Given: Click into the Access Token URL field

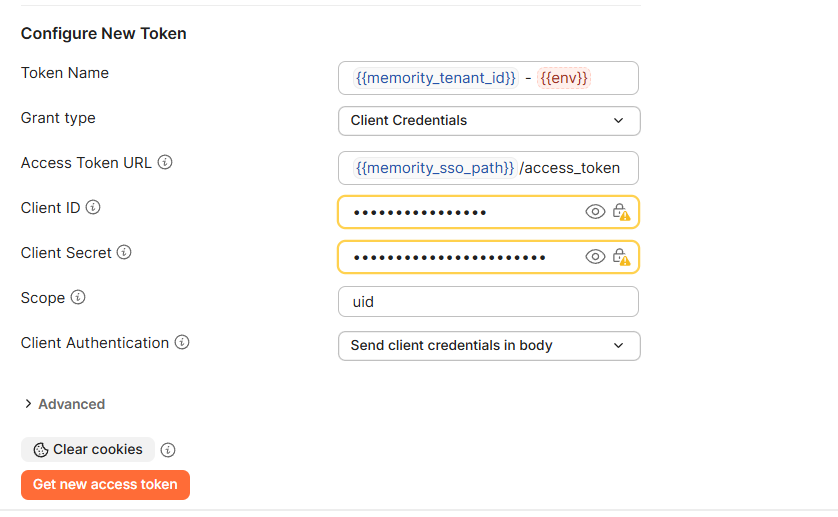Looking at the screenshot, I should [x=488, y=168].
